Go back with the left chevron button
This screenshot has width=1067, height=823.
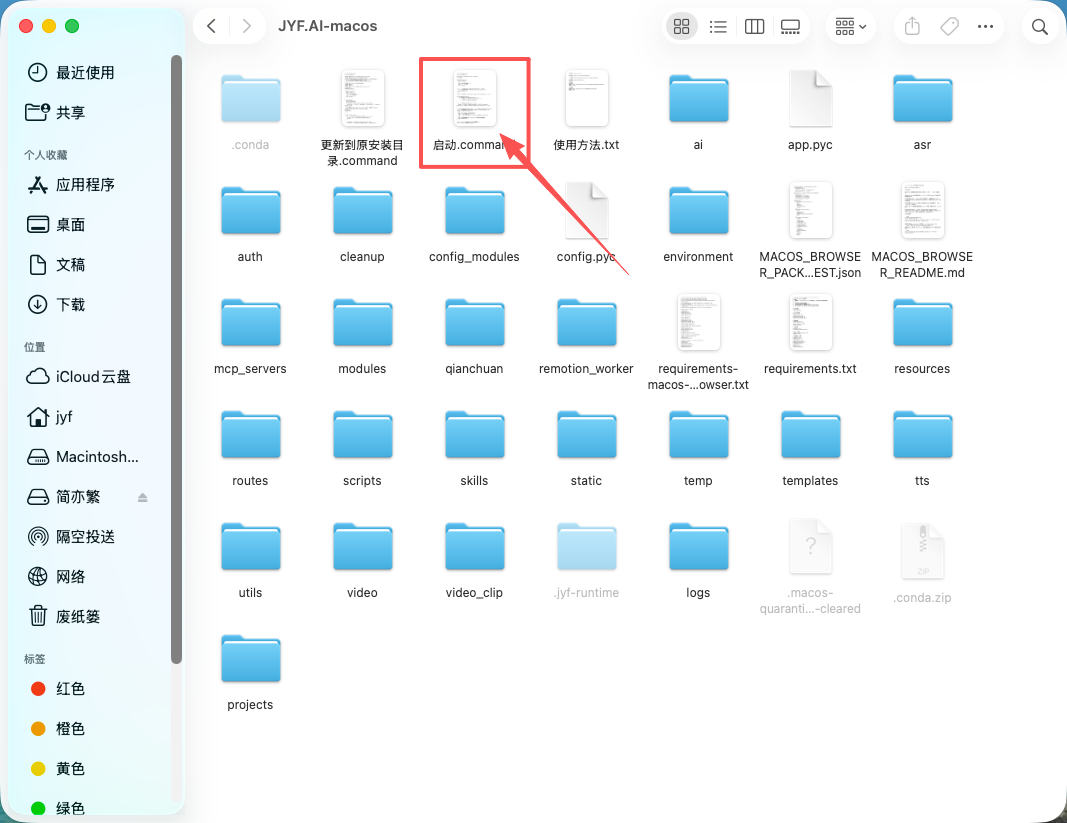point(212,27)
